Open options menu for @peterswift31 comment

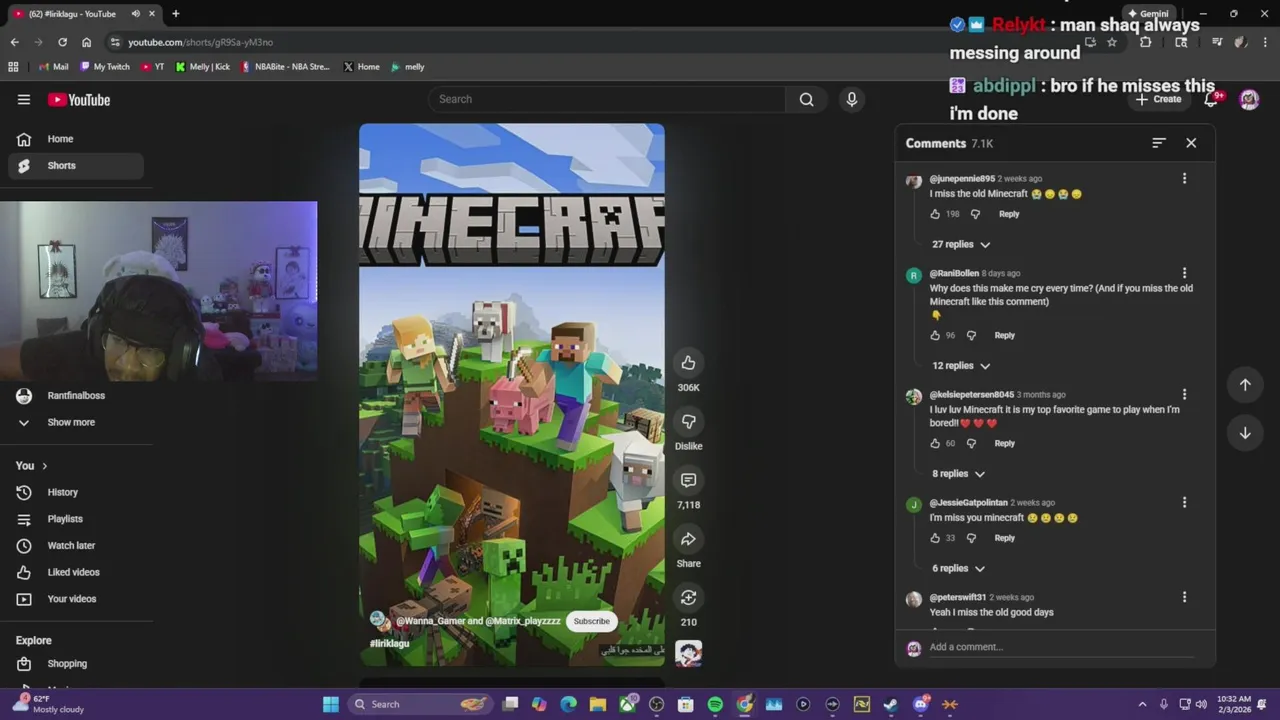click(1184, 597)
